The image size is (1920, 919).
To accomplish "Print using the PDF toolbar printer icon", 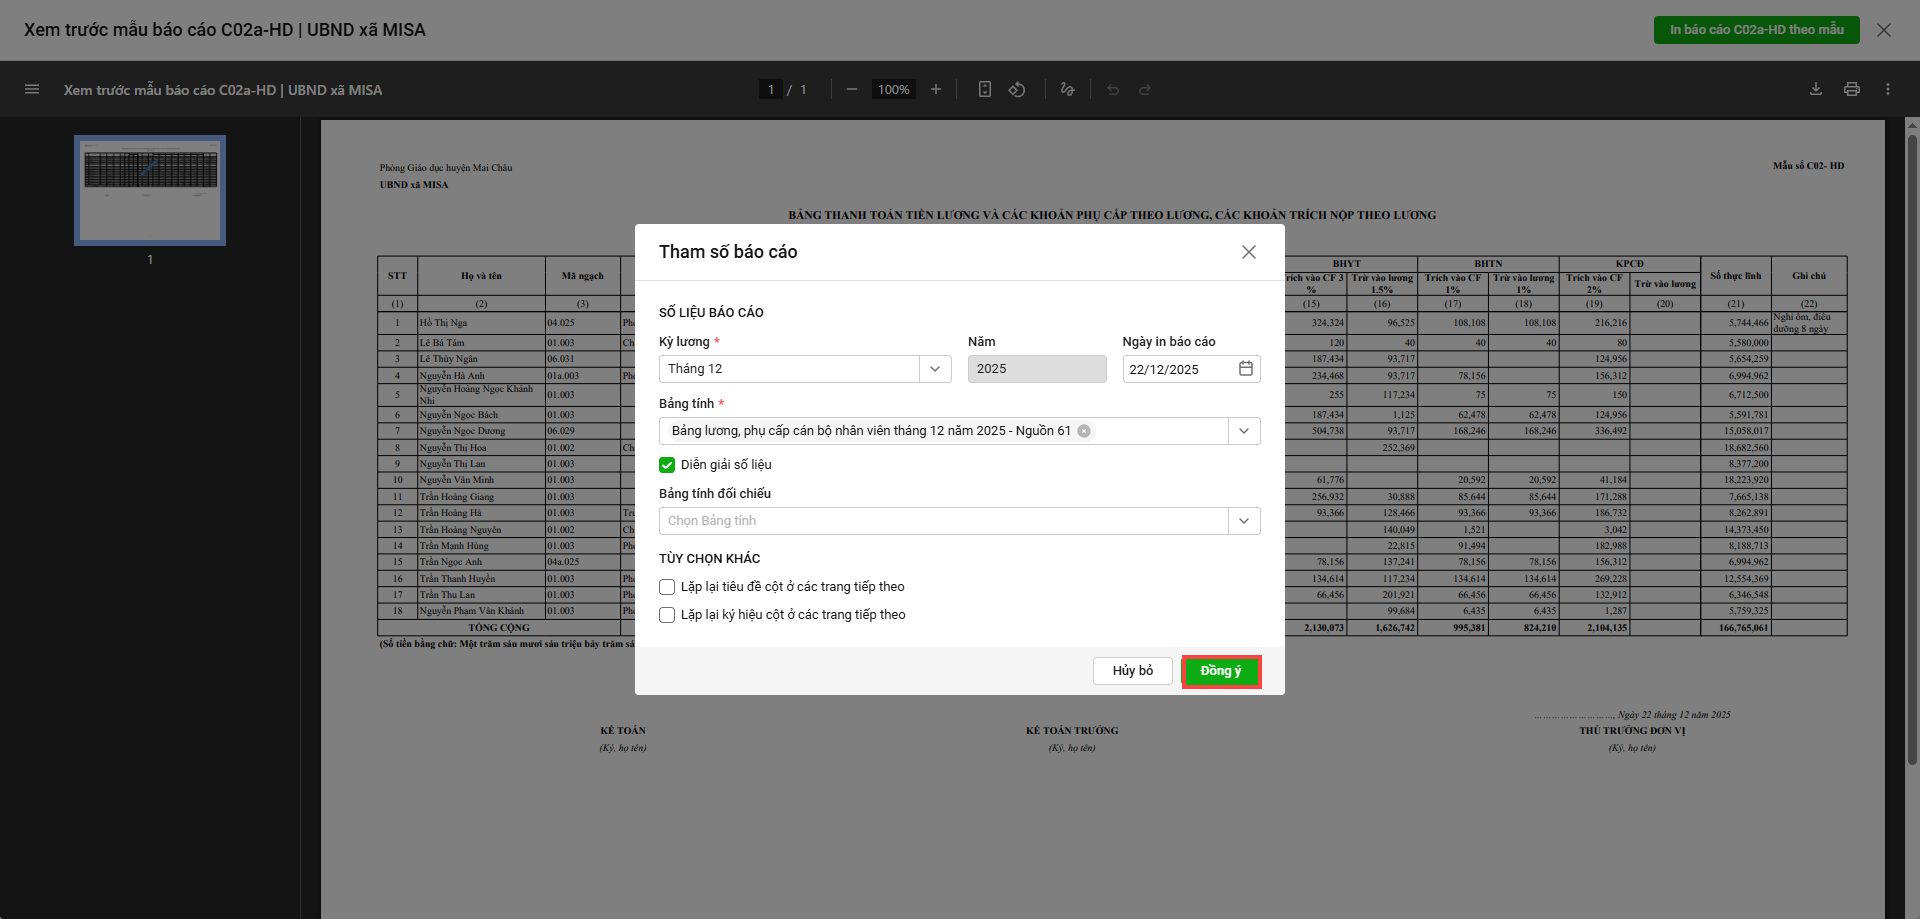I will pos(1852,90).
